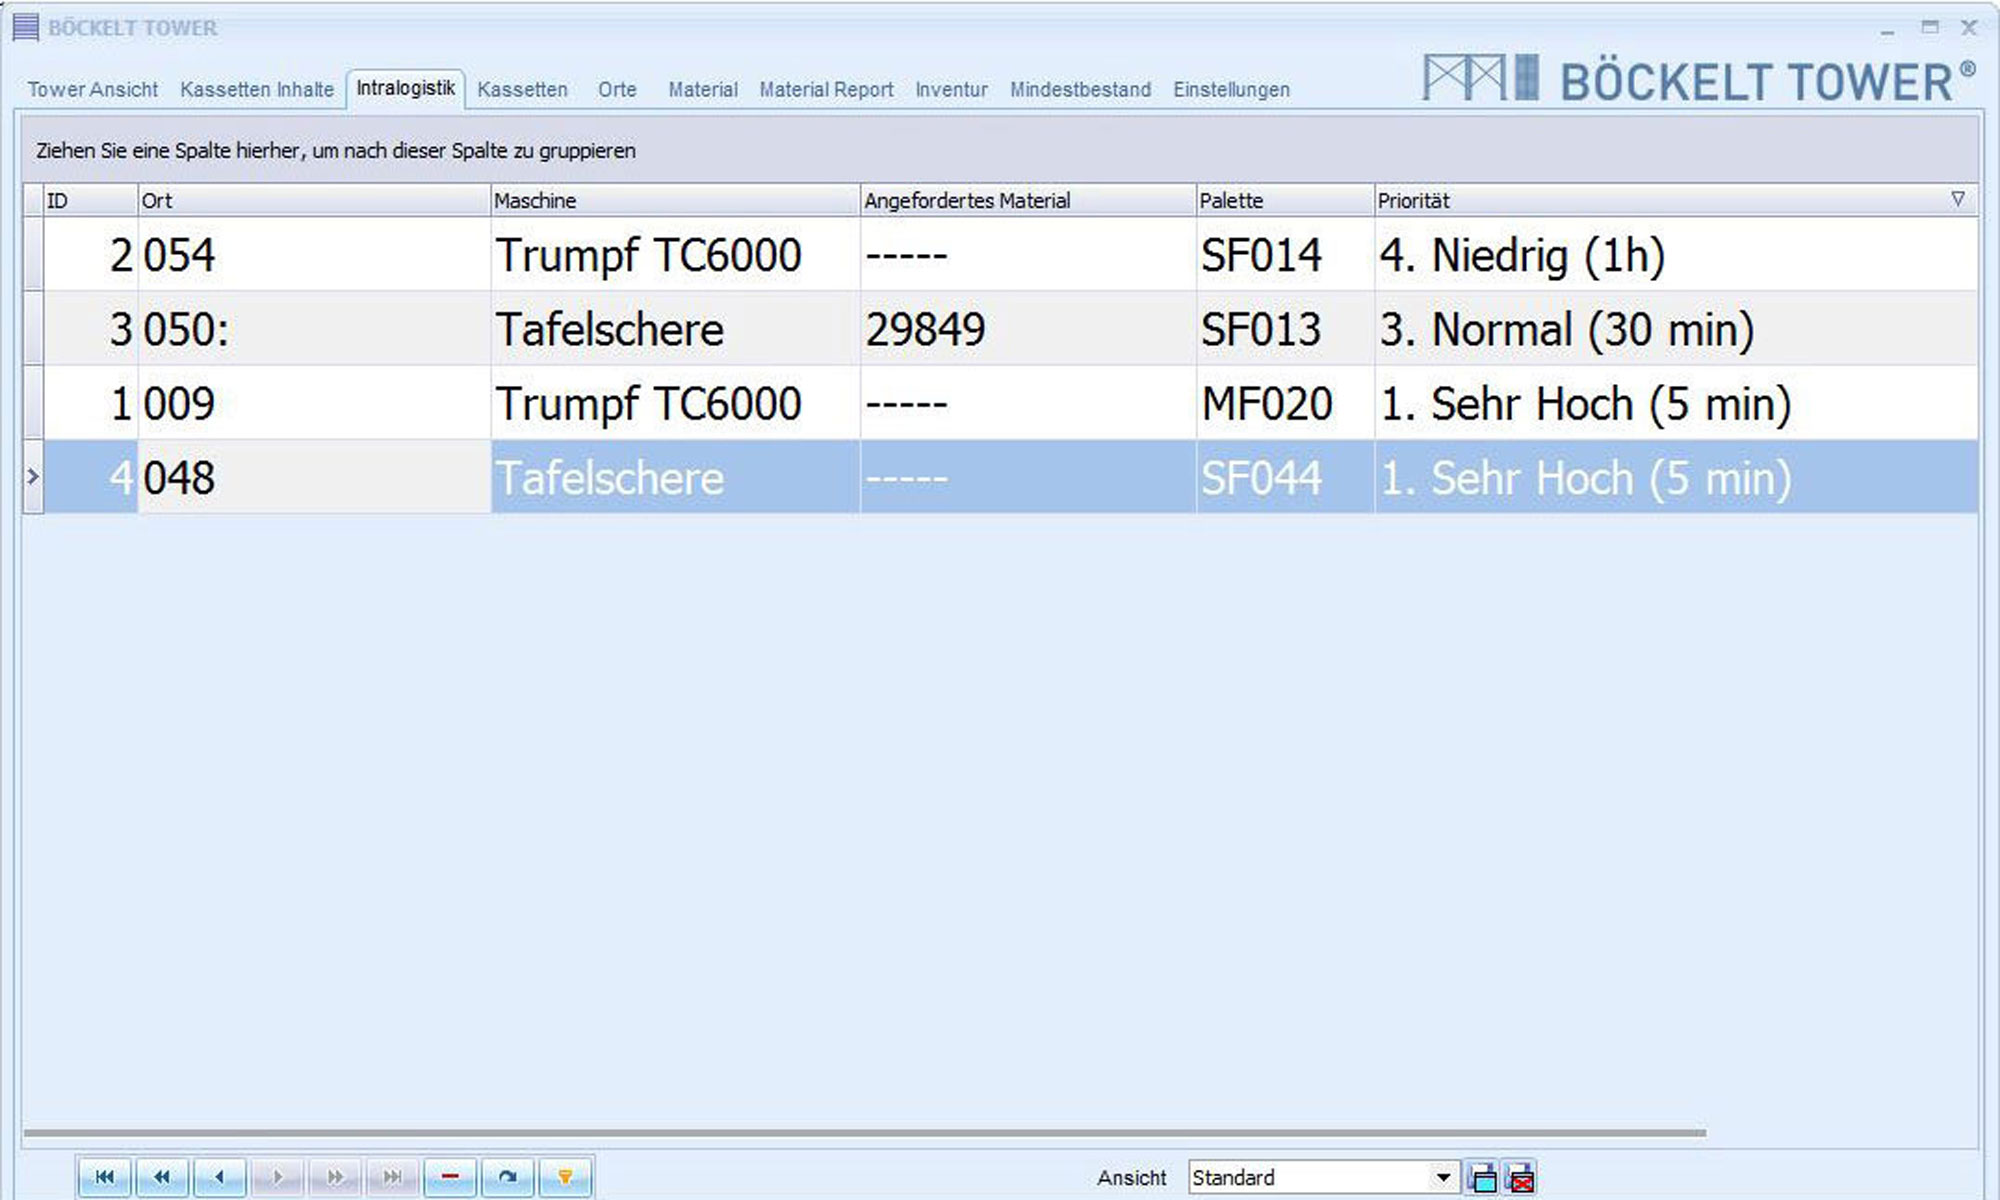Select the palette cell SF044

(x=1285, y=476)
